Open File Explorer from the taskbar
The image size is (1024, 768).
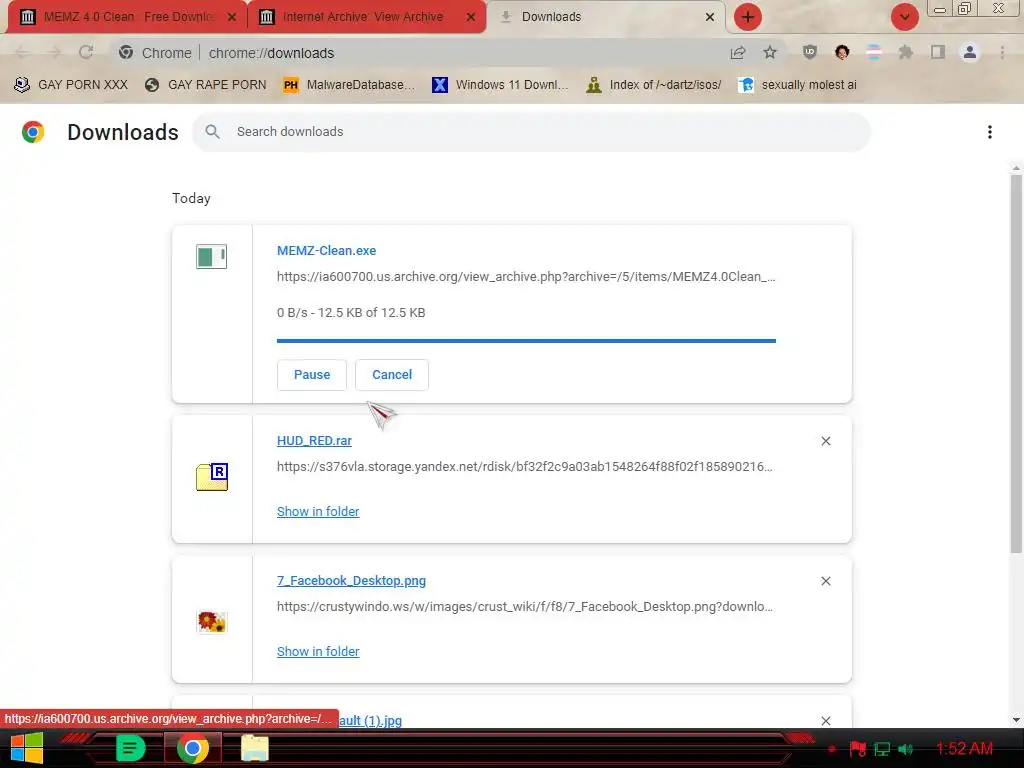[255, 748]
